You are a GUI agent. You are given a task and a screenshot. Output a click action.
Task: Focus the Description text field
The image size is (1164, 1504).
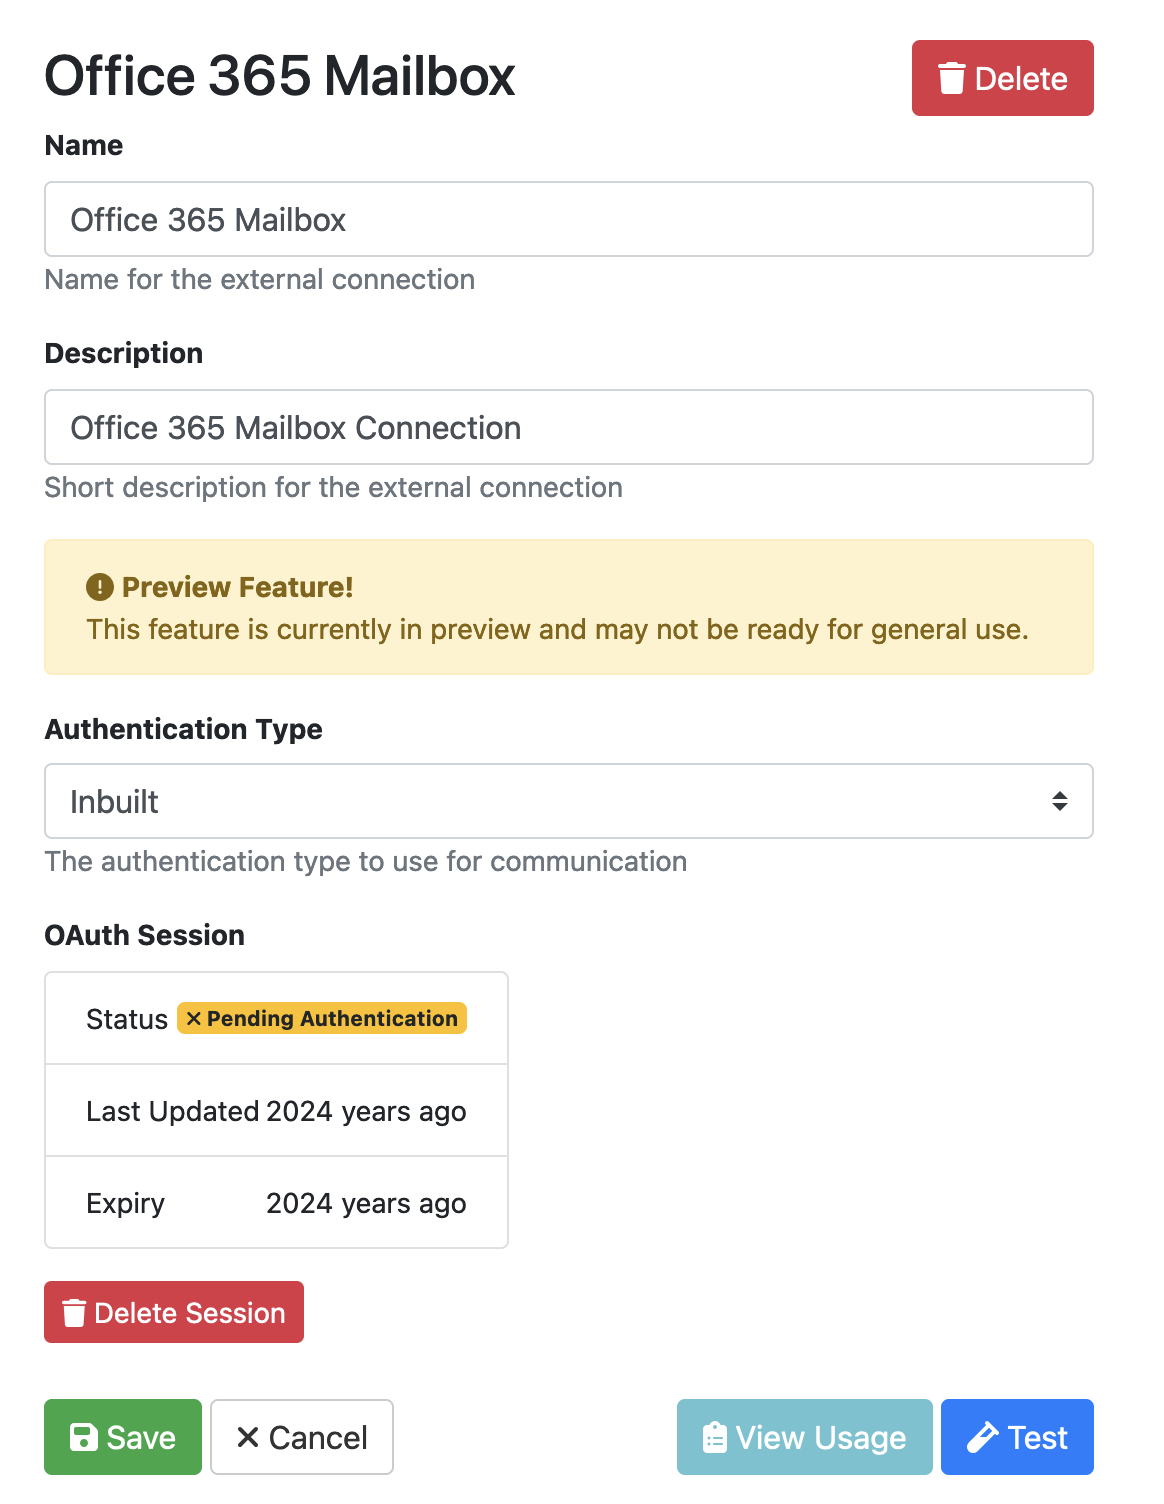[568, 427]
